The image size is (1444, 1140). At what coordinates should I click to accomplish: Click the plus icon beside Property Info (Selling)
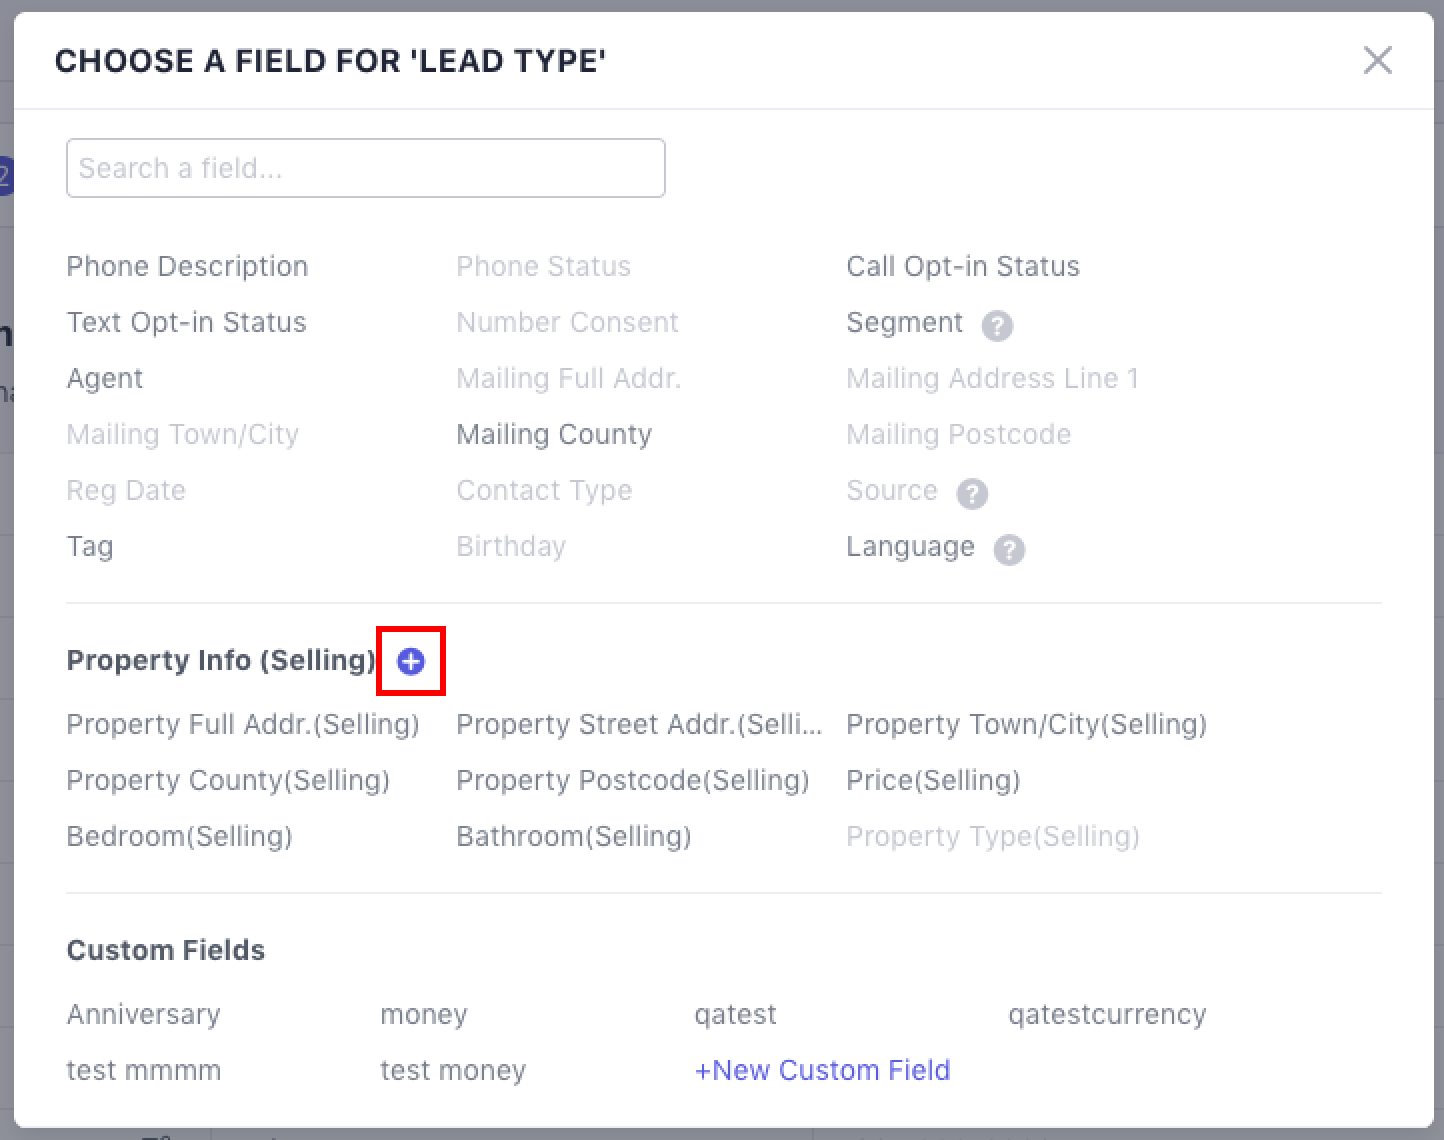tap(411, 661)
